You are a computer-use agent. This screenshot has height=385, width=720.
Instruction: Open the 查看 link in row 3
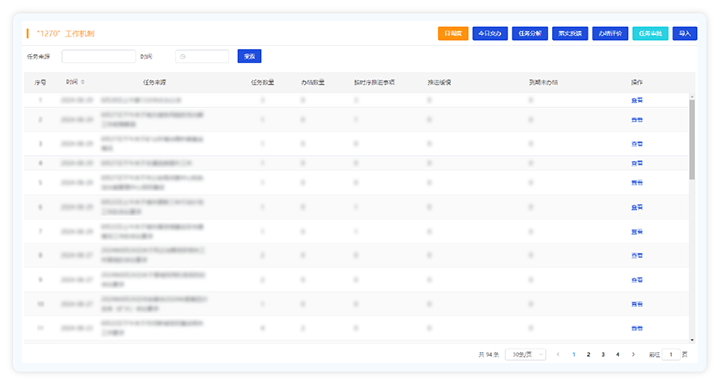tap(637, 144)
